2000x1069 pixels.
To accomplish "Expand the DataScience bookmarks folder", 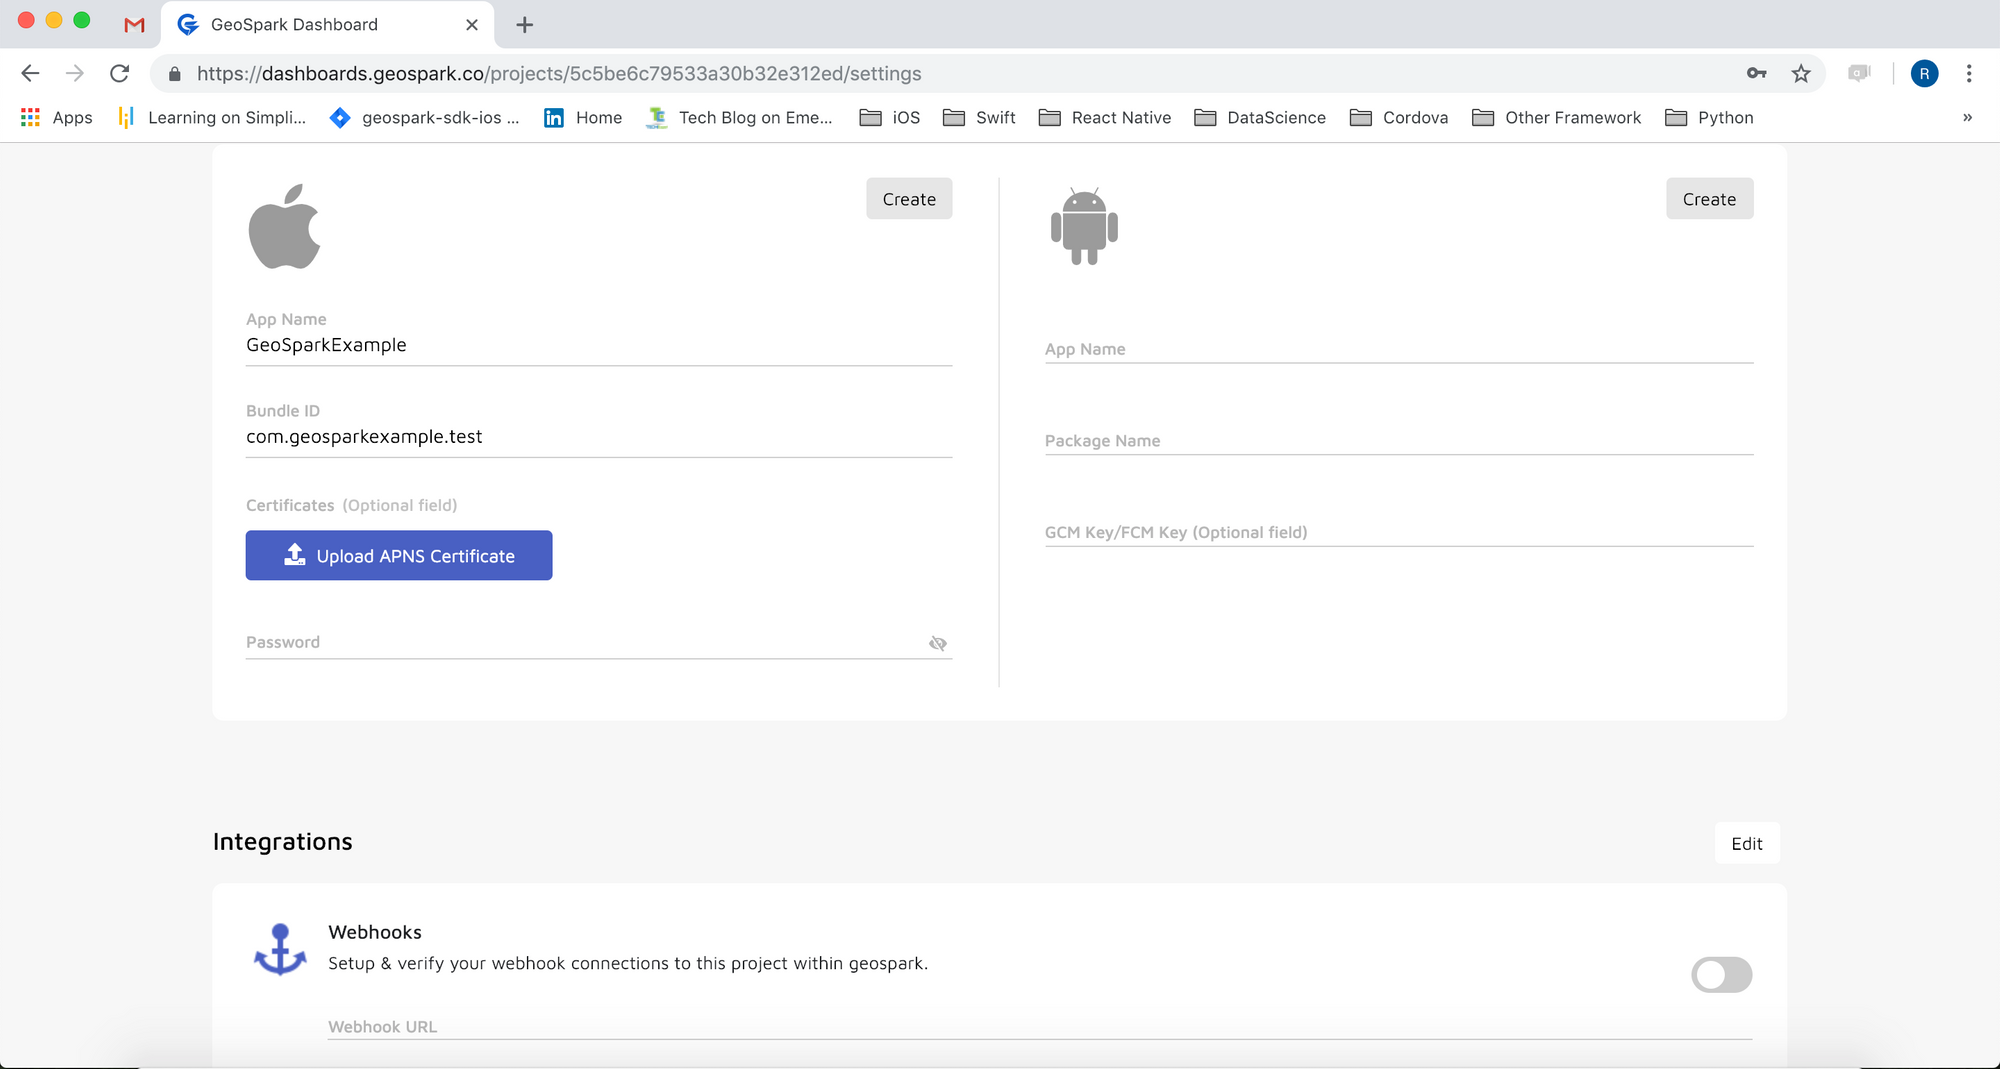I will (x=1260, y=118).
